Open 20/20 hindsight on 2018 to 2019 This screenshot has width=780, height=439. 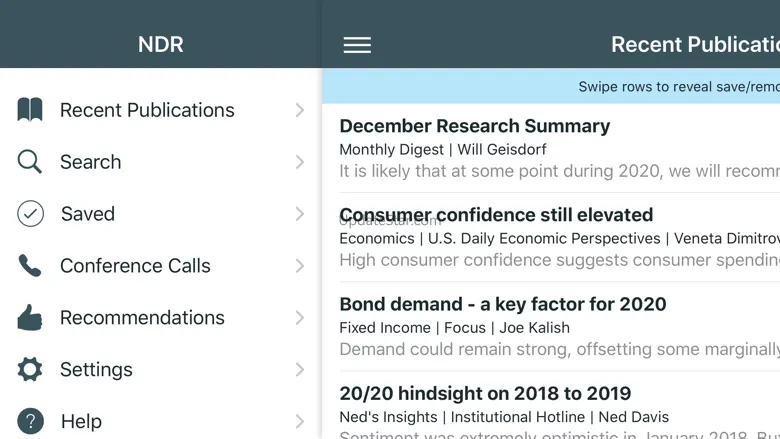pyautogui.click(x=551, y=406)
